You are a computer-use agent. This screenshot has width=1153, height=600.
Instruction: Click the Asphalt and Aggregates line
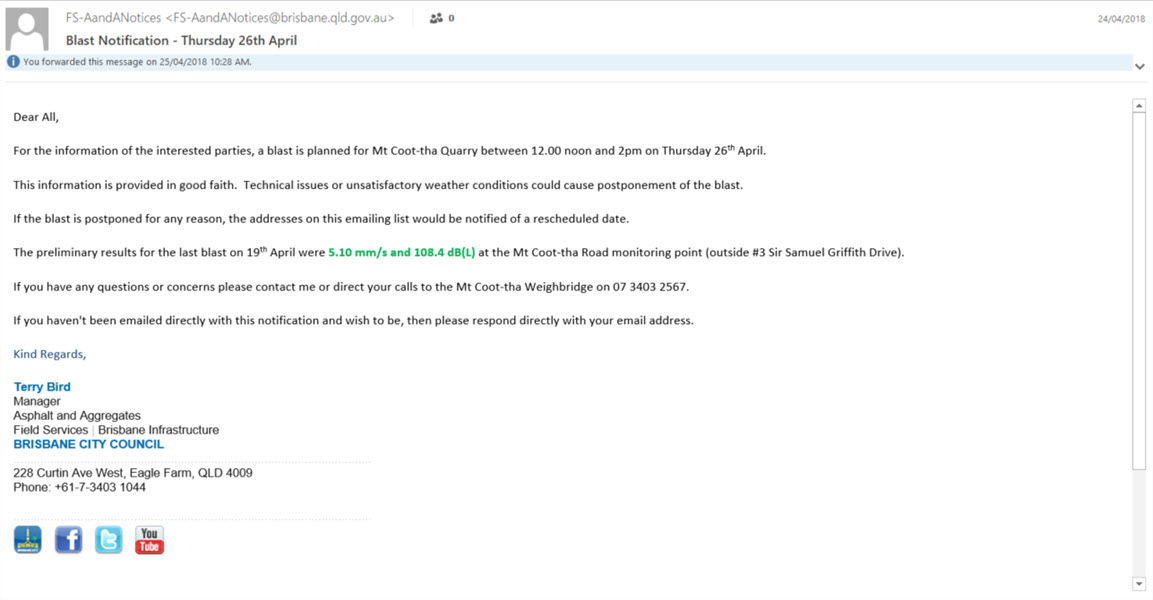[x=76, y=415]
